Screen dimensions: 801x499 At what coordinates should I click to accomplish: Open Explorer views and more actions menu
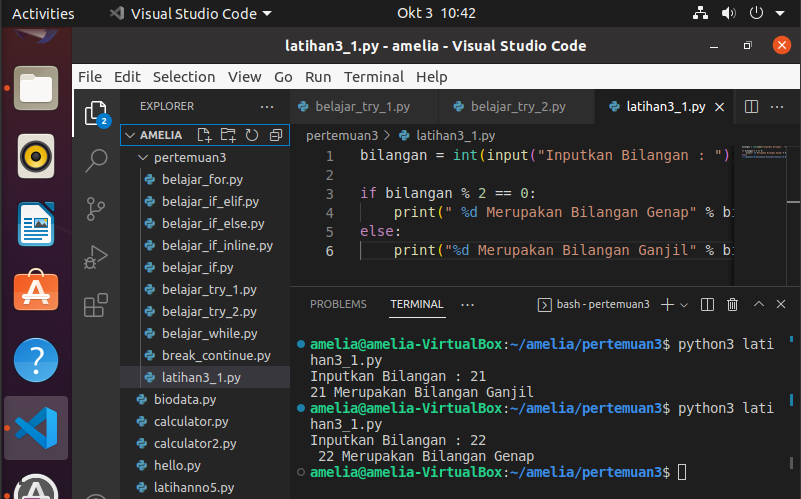coord(267,107)
